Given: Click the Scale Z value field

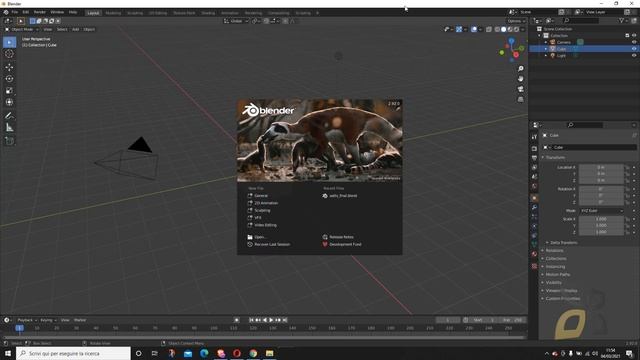Looking at the screenshot, I should click(x=601, y=232).
